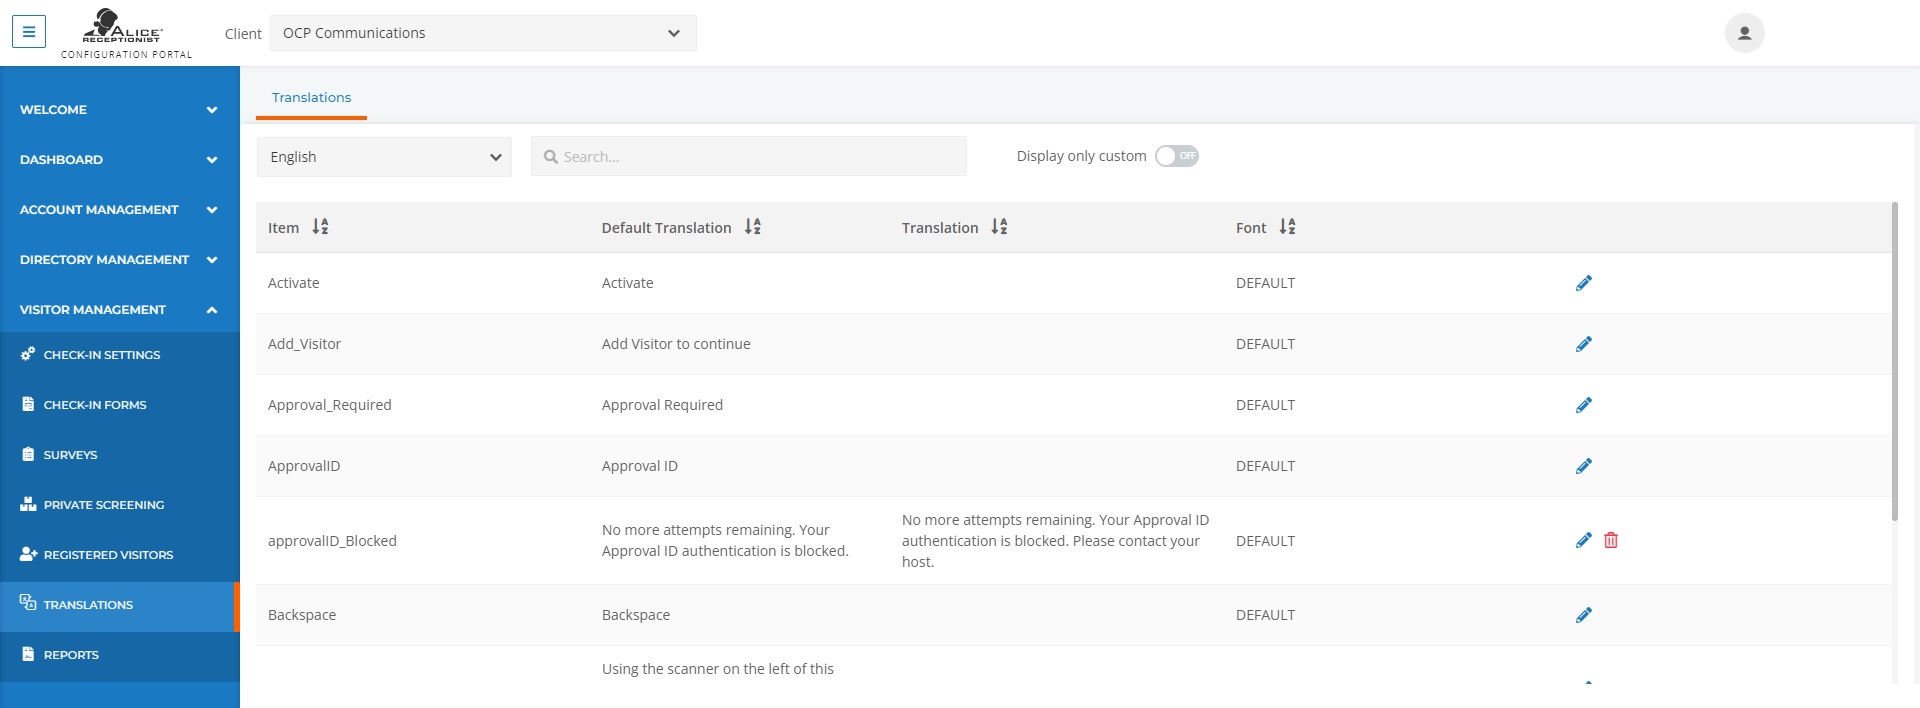1920x708 pixels.
Task: Click the Translations sidebar icon
Action: pos(28,602)
